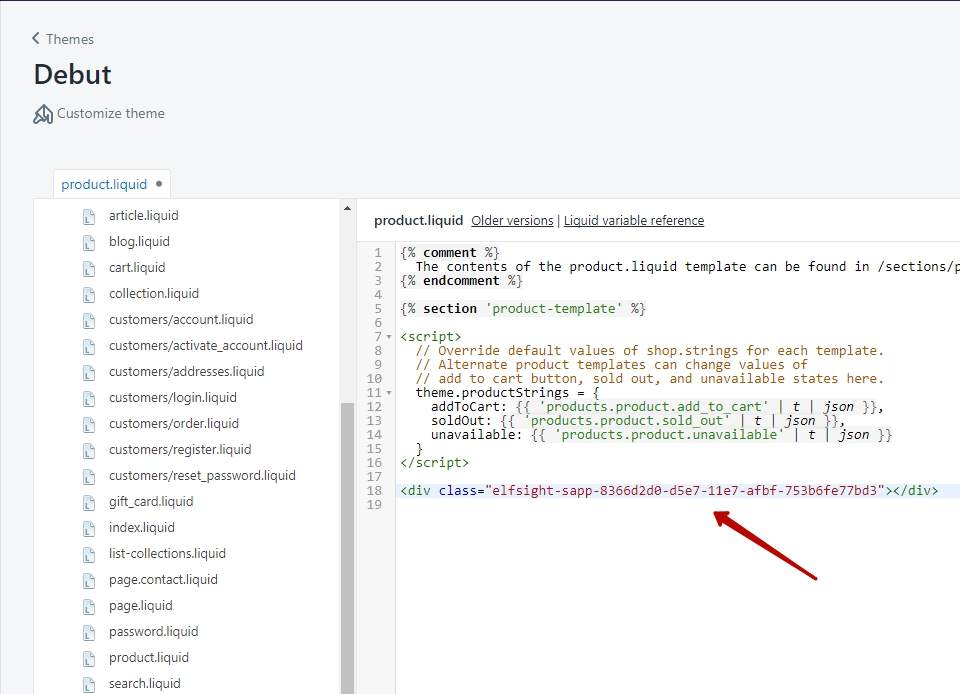Screen dimensions: 960x694
Task: Open page.contact.liquid file
Action: (163, 580)
